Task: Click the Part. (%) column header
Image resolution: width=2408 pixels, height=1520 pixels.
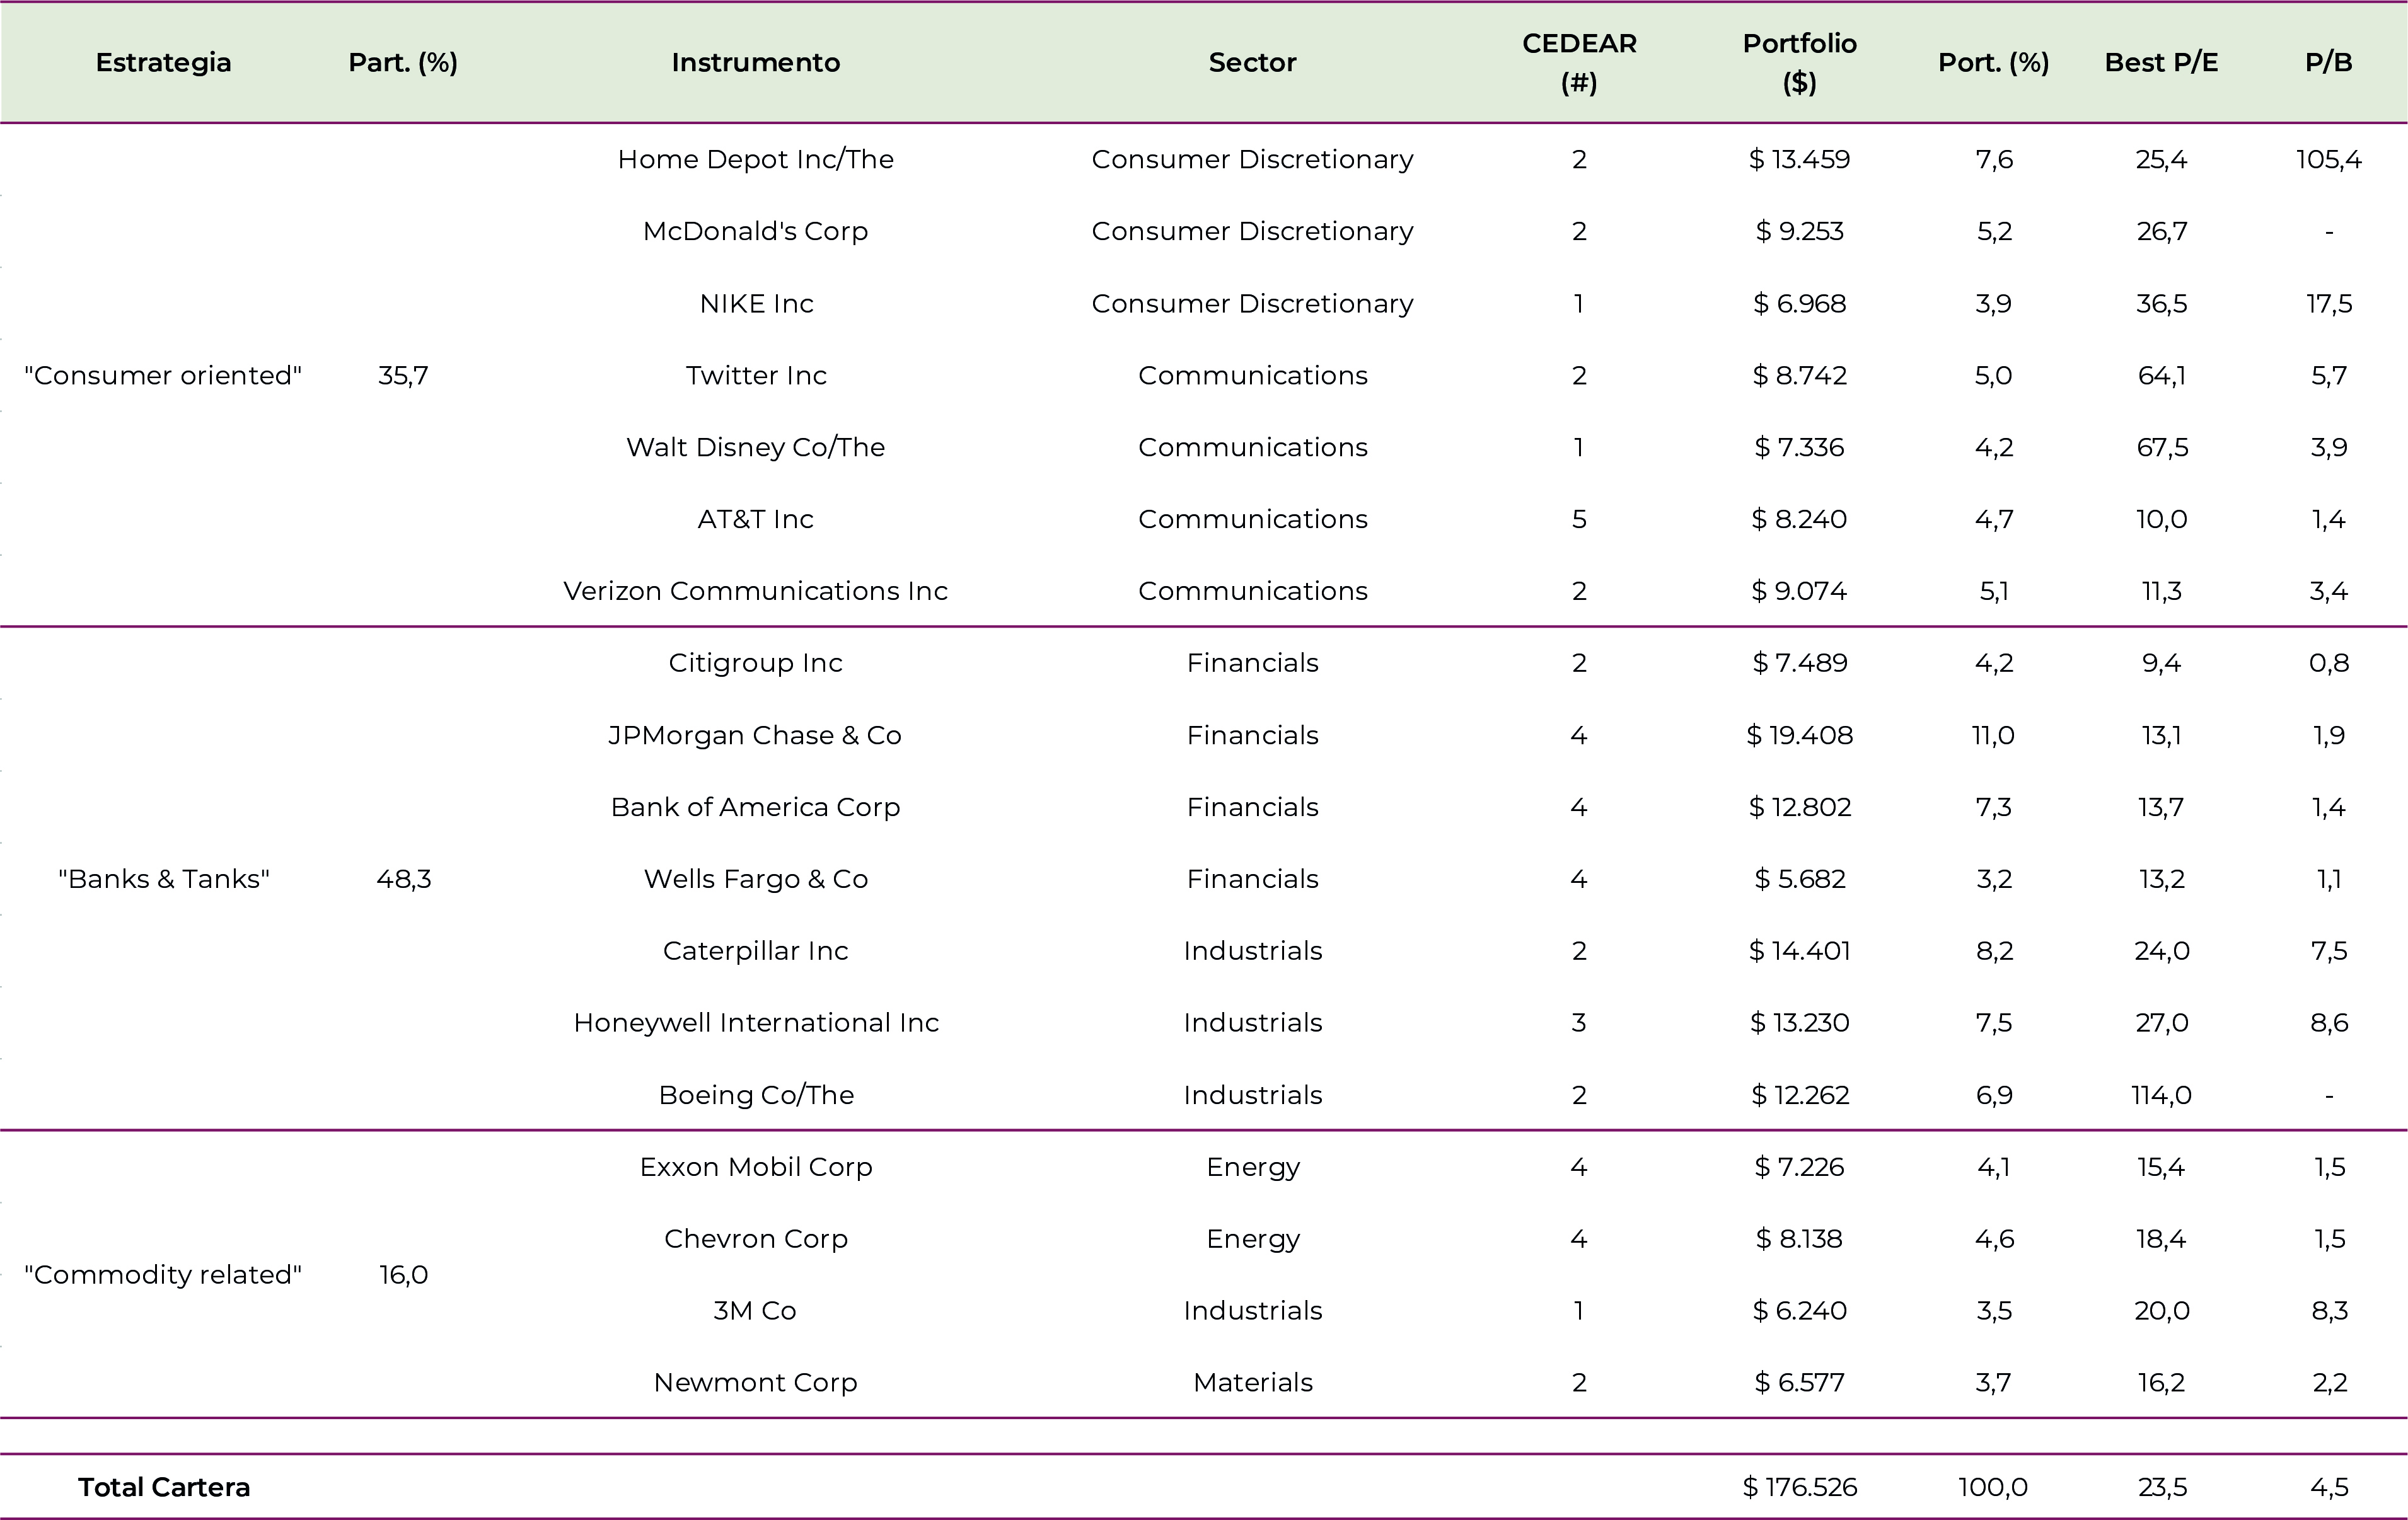Action: (x=403, y=62)
